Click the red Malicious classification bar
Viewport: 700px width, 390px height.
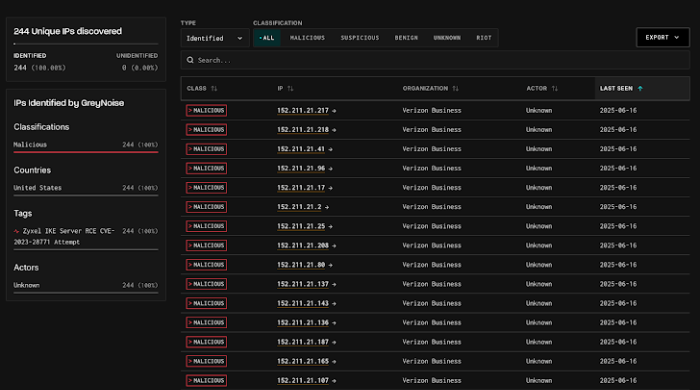point(86,152)
